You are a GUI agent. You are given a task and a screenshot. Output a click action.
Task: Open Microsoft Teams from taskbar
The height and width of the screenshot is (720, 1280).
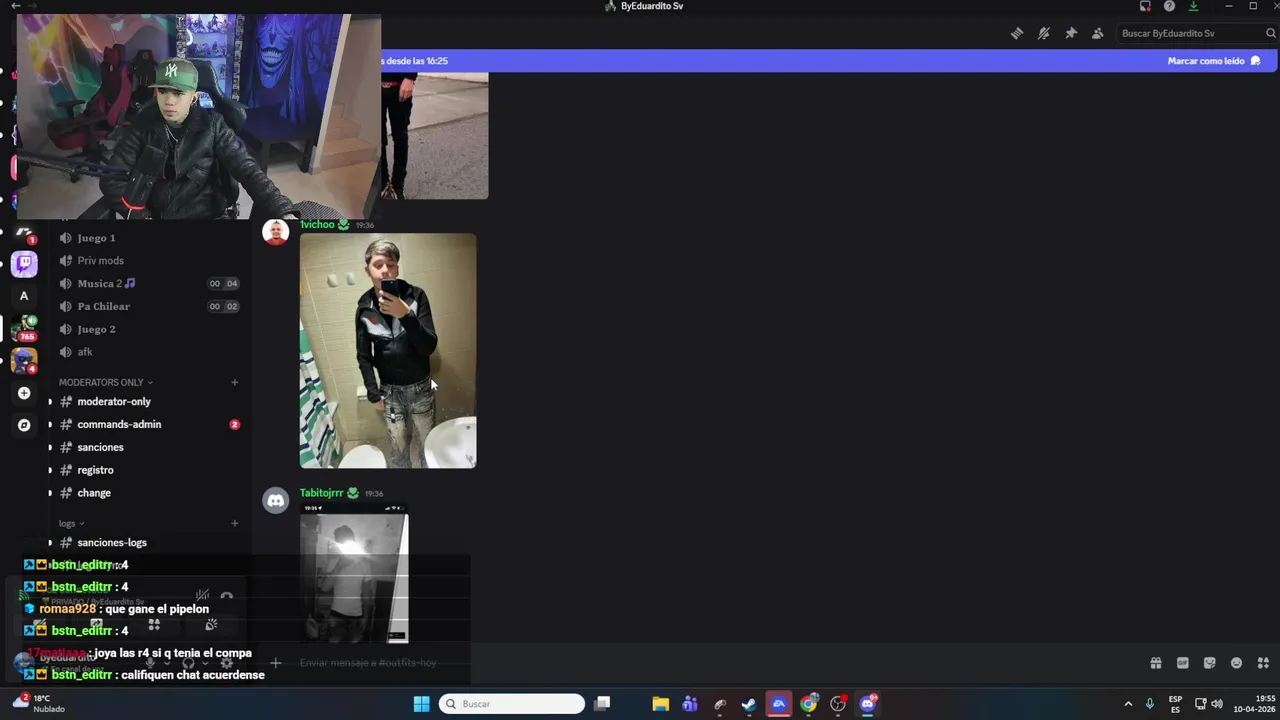click(x=690, y=704)
